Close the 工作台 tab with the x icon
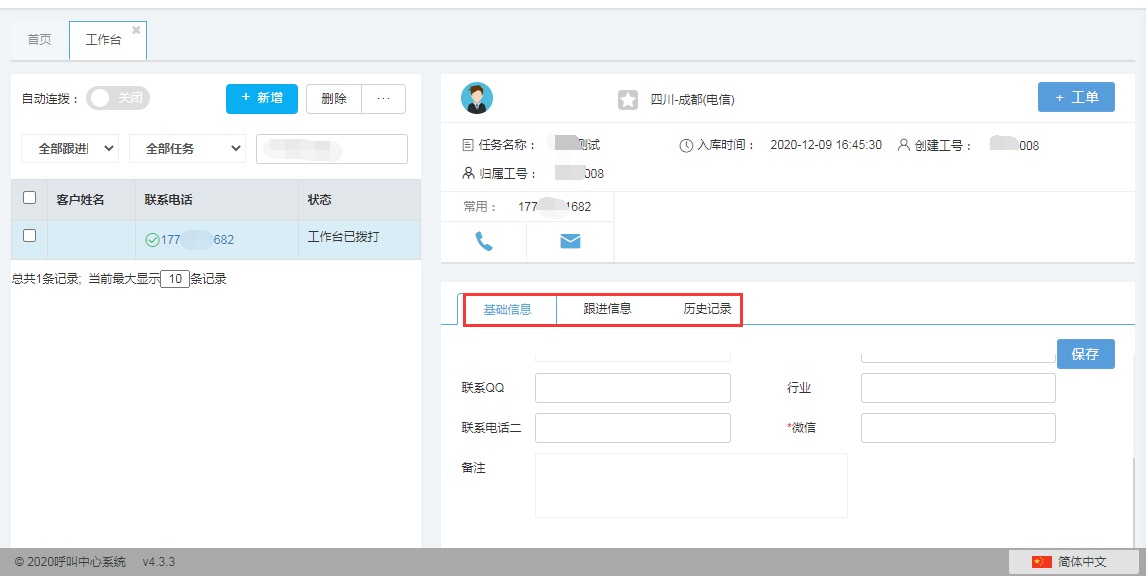1146x576 pixels. tap(136, 30)
